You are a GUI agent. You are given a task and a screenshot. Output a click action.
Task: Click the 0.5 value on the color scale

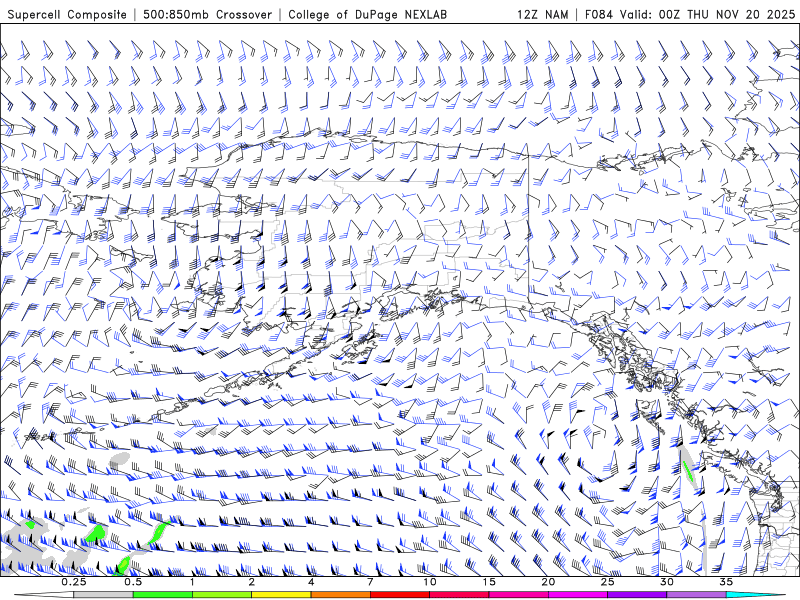pyautogui.click(x=133, y=582)
